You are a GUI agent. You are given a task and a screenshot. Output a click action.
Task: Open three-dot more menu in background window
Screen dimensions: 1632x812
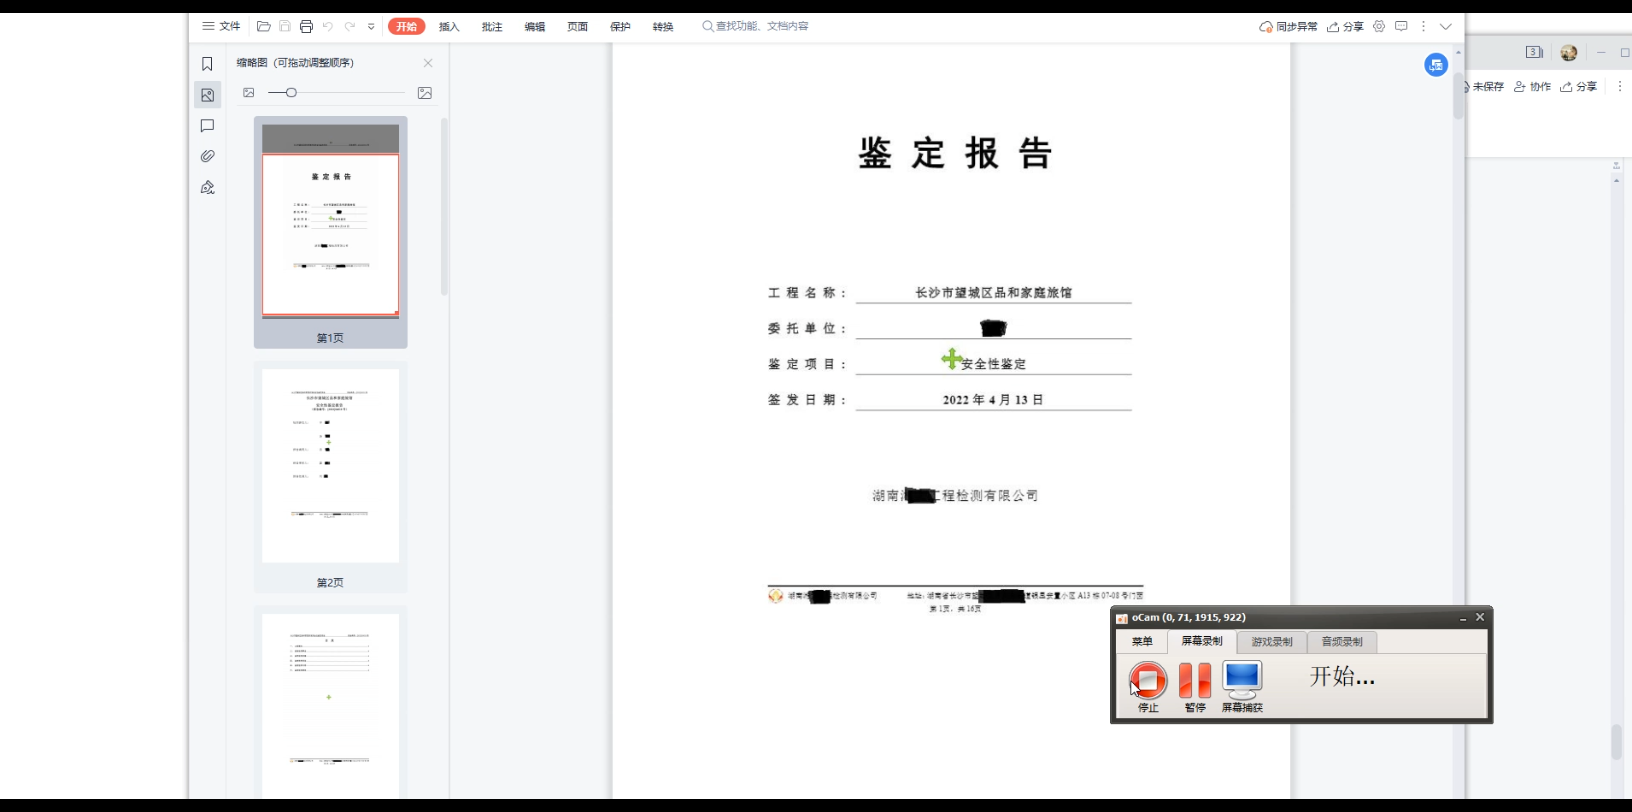[1620, 87]
